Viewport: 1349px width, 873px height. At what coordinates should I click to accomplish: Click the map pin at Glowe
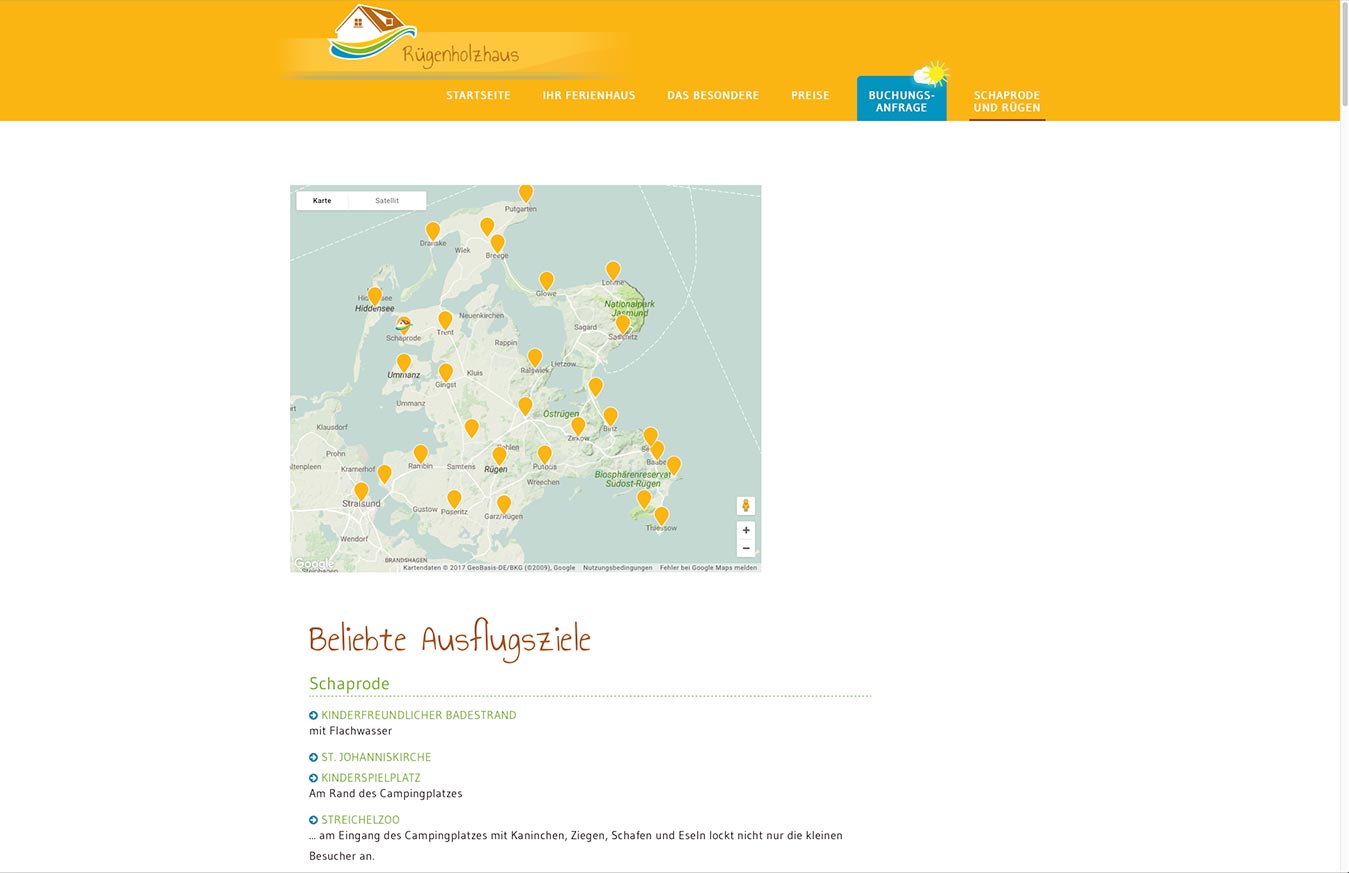(x=546, y=280)
